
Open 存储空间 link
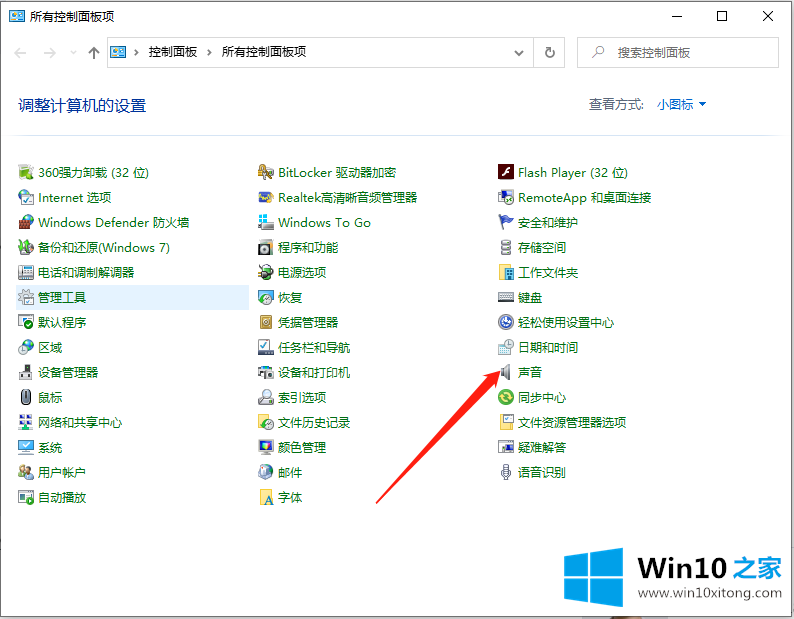tap(542, 247)
